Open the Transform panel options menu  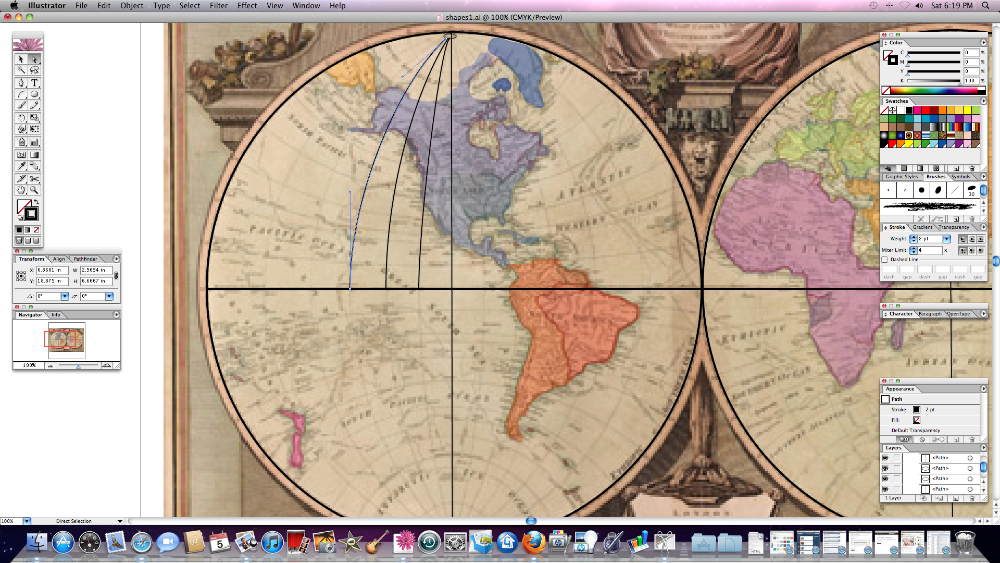point(116,259)
